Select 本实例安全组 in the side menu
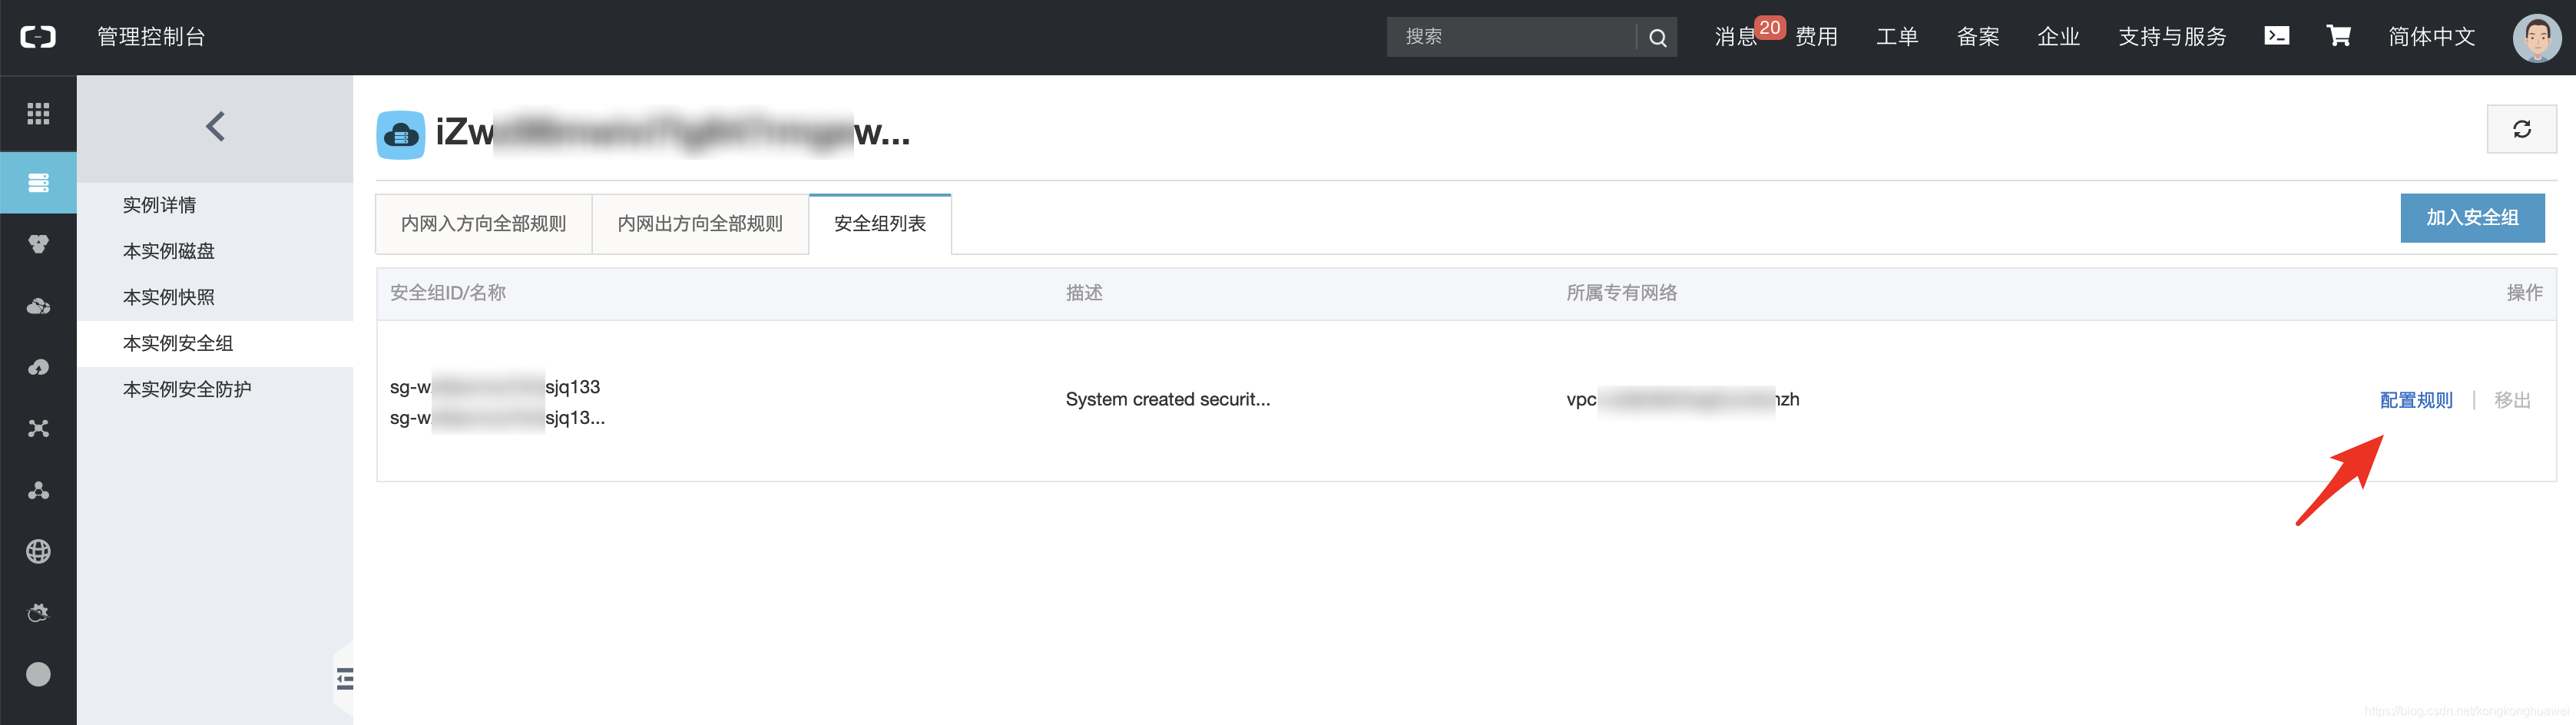Screen dimensions: 2576x725 [x=215, y=343]
